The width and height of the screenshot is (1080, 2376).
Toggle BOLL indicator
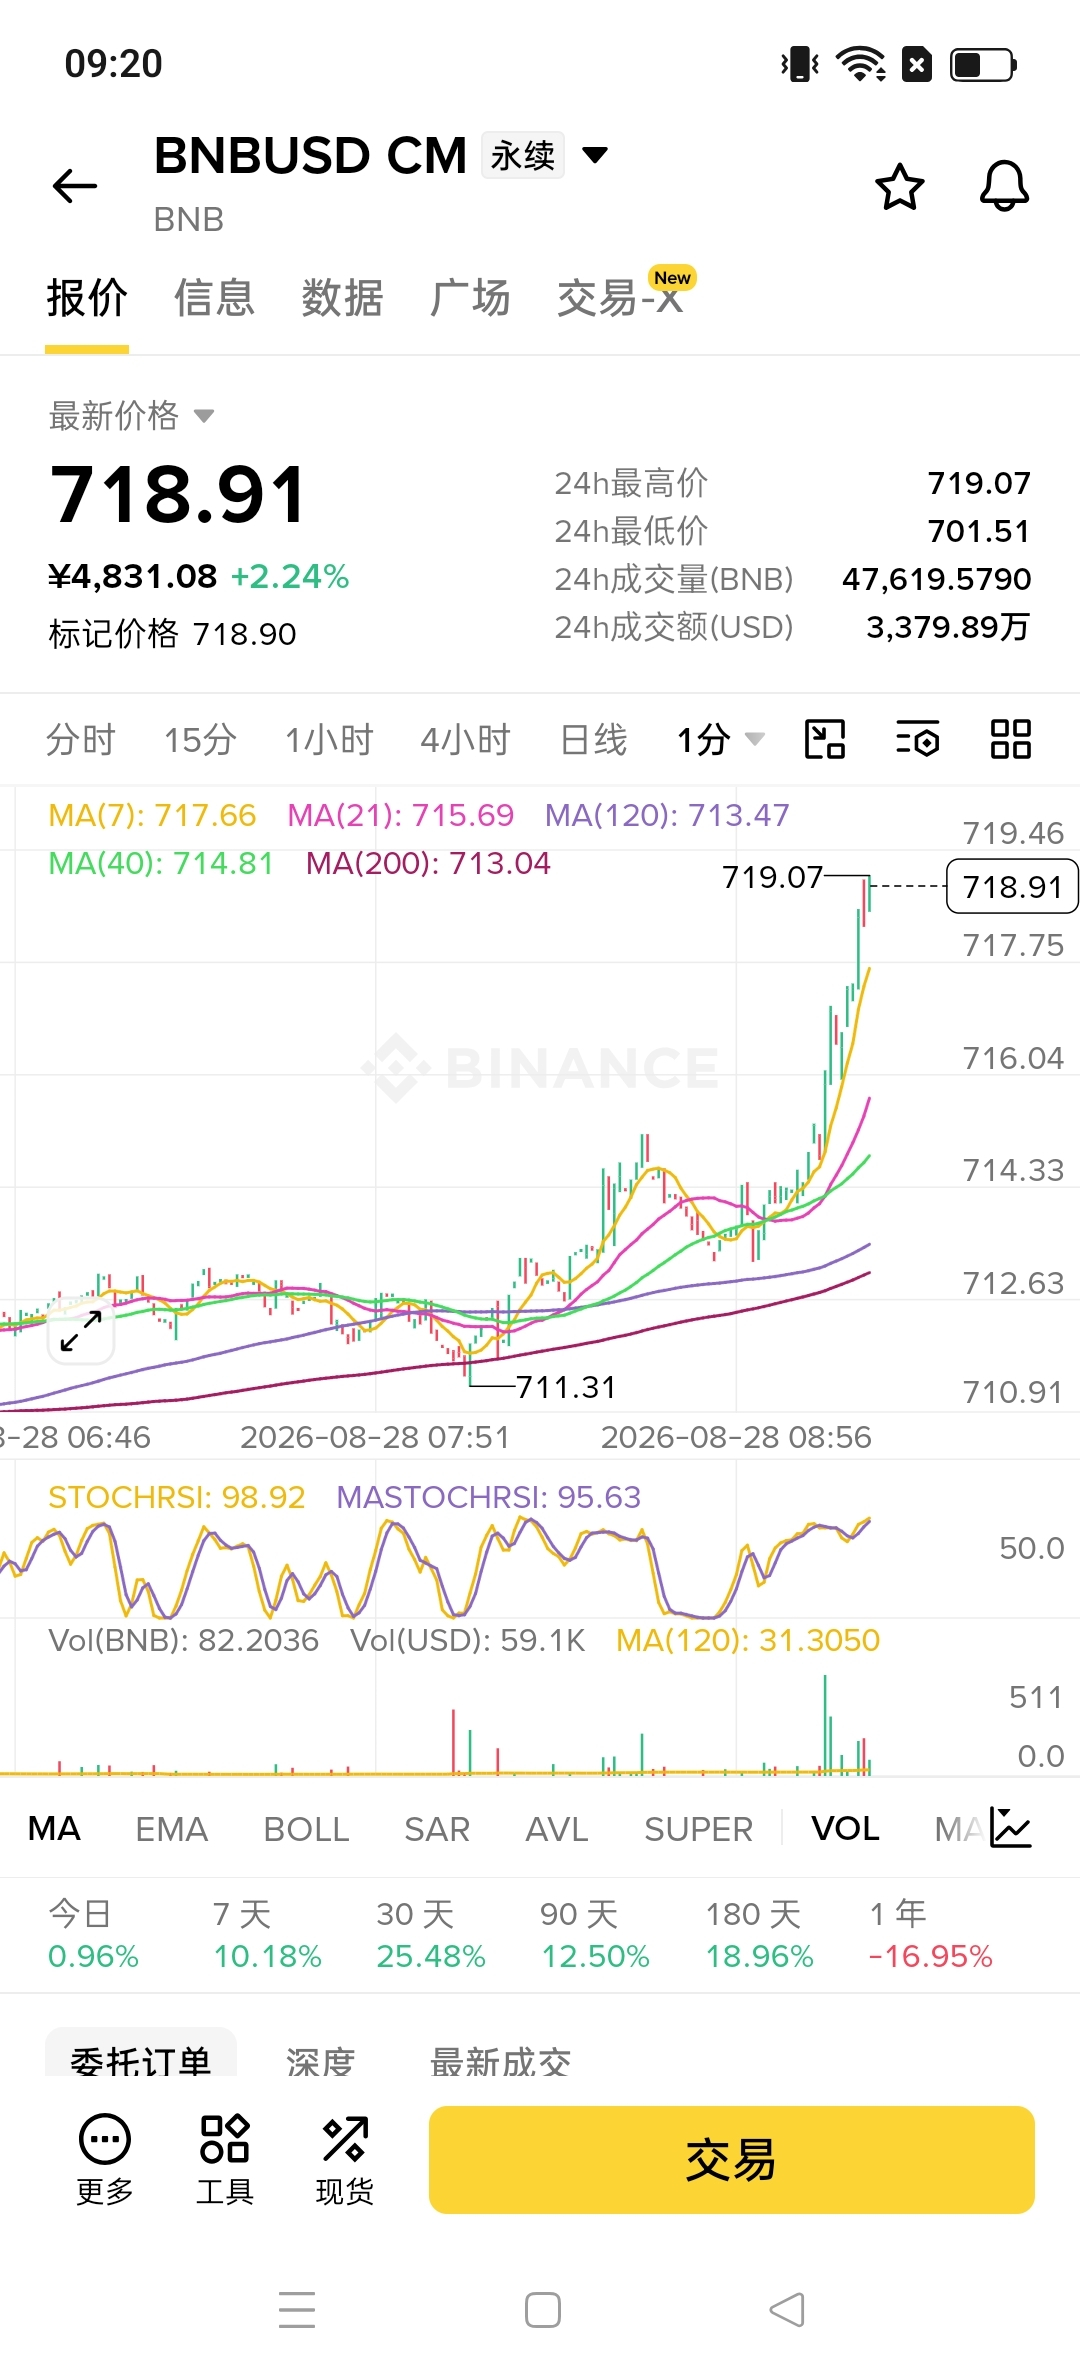[306, 1829]
